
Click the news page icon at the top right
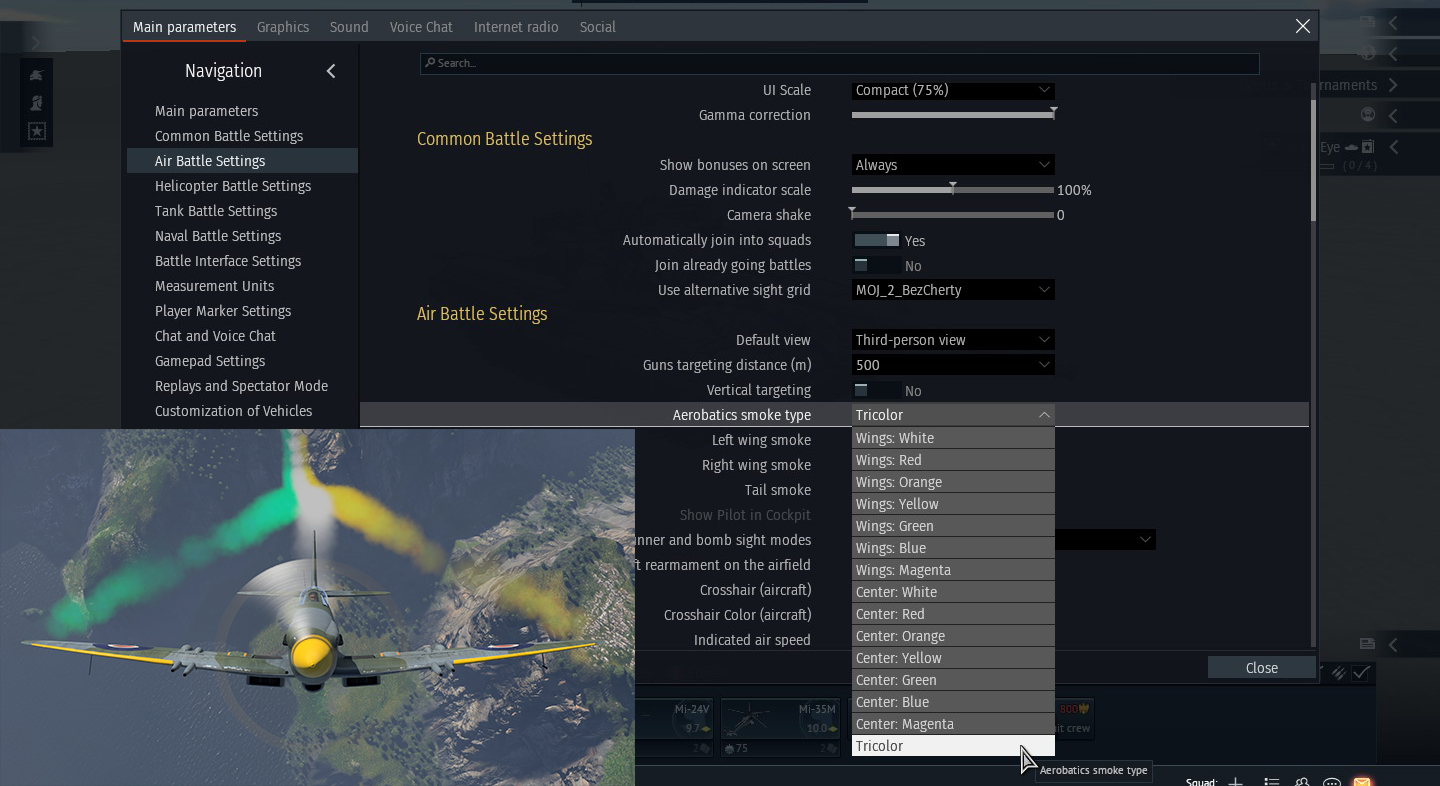pyautogui.click(x=1367, y=22)
